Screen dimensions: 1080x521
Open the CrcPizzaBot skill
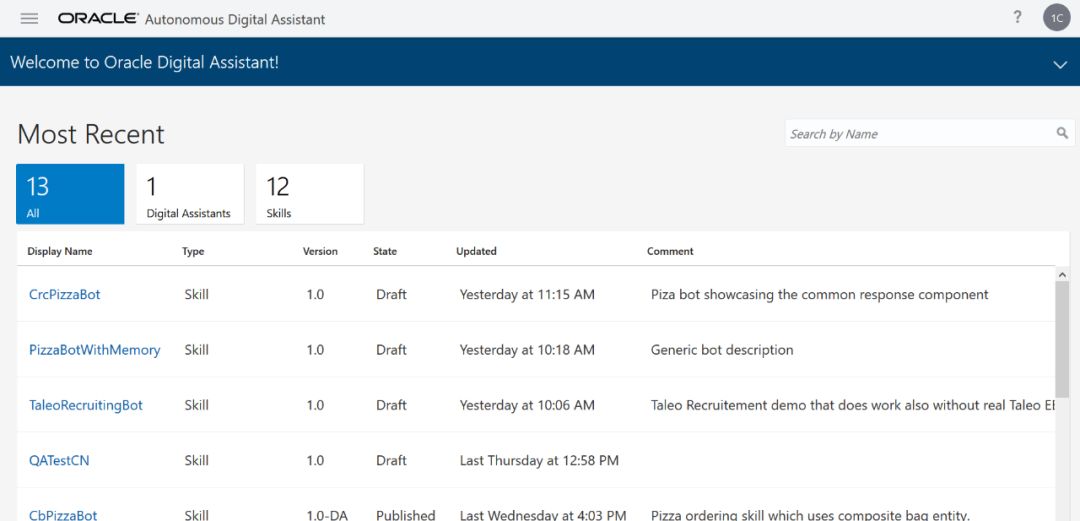(x=65, y=294)
